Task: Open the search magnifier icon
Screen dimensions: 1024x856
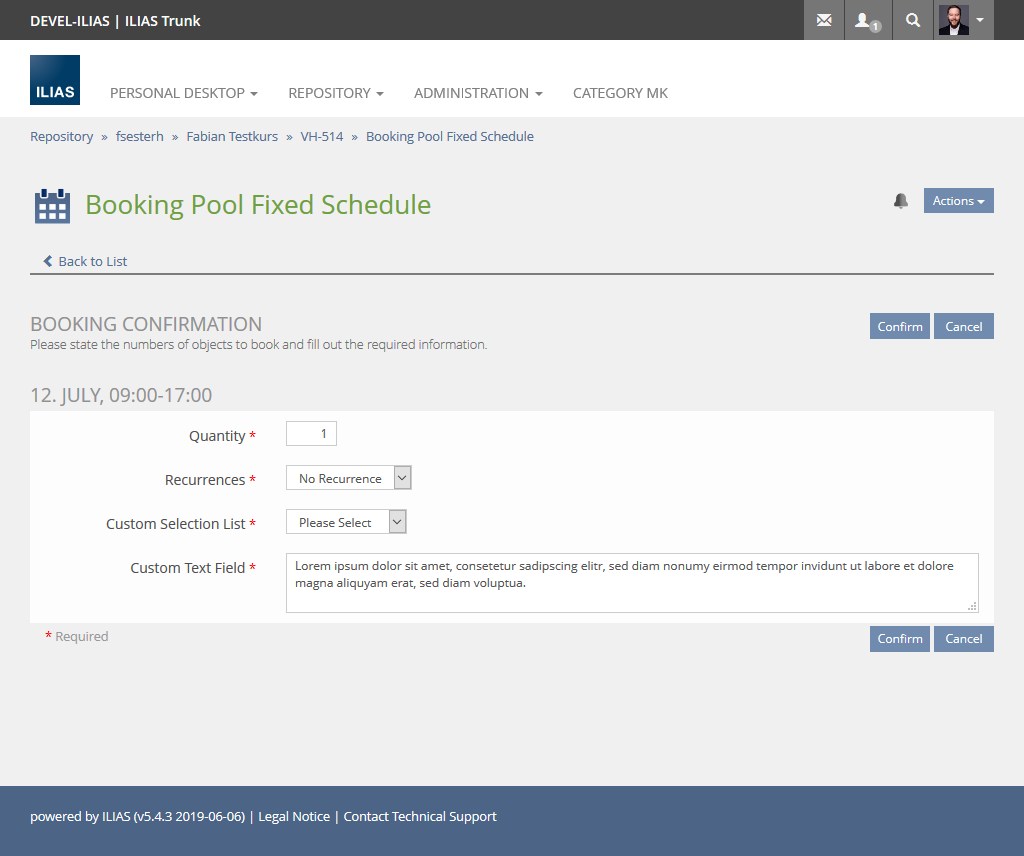Action: point(911,20)
